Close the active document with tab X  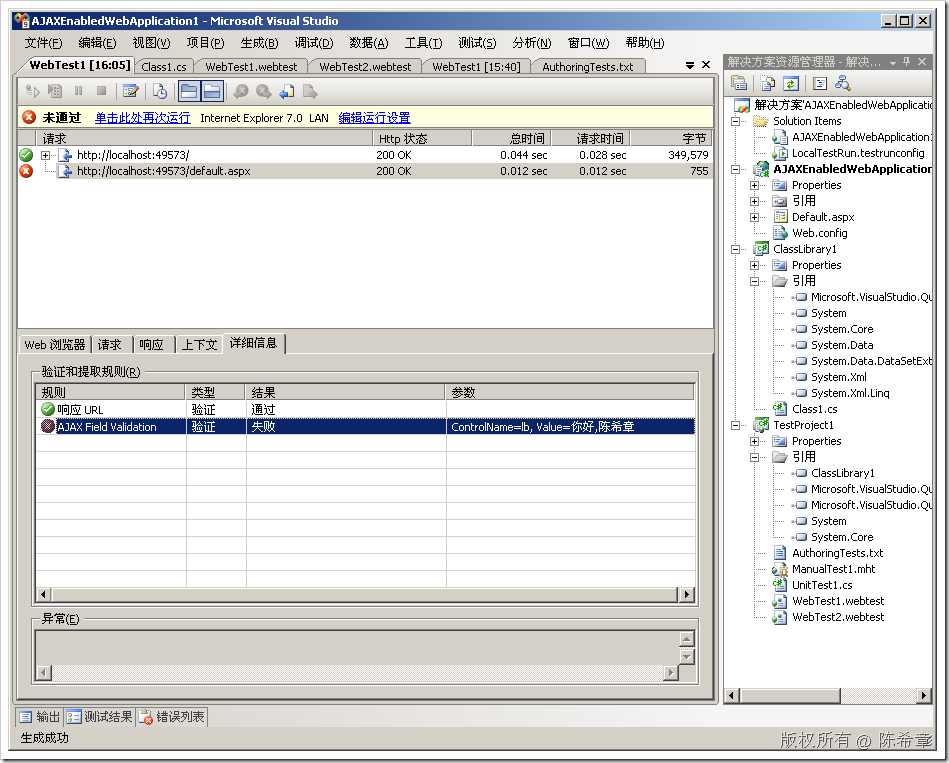706,65
